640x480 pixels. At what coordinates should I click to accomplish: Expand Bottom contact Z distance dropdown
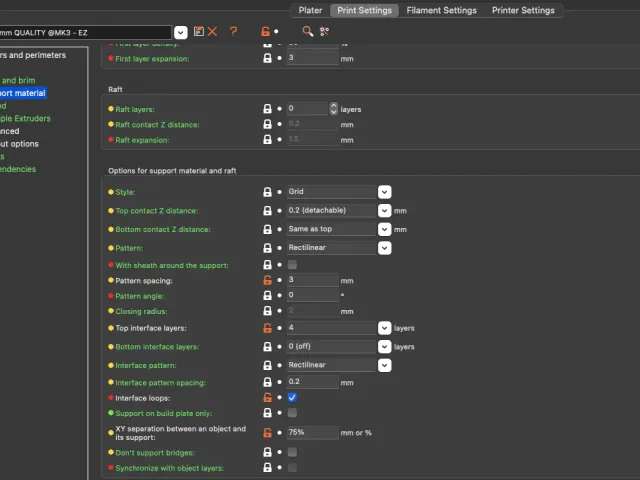click(x=384, y=229)
